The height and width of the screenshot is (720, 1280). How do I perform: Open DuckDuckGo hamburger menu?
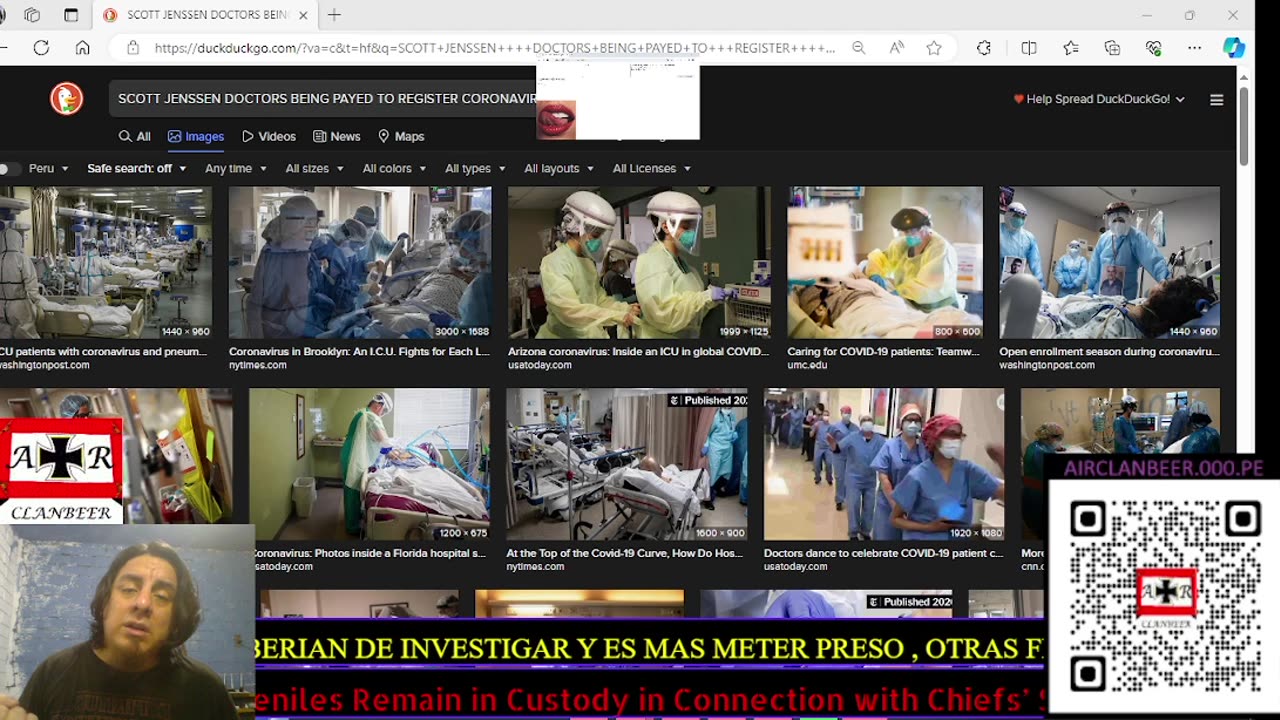point(1216,99)
